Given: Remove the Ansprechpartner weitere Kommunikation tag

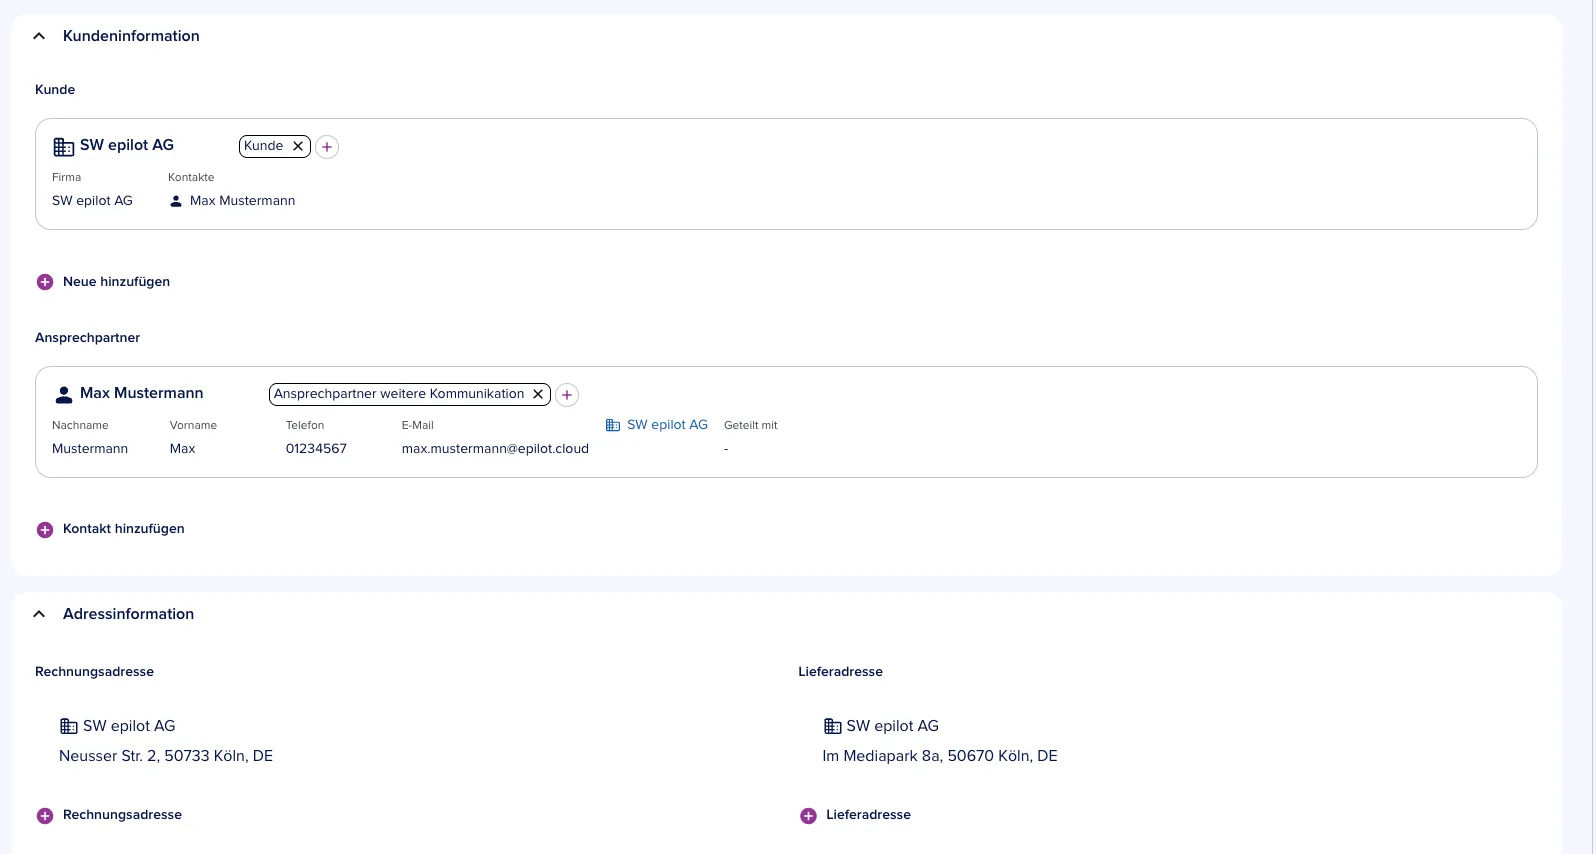Looking at the screenshot, I should point(538,394).
